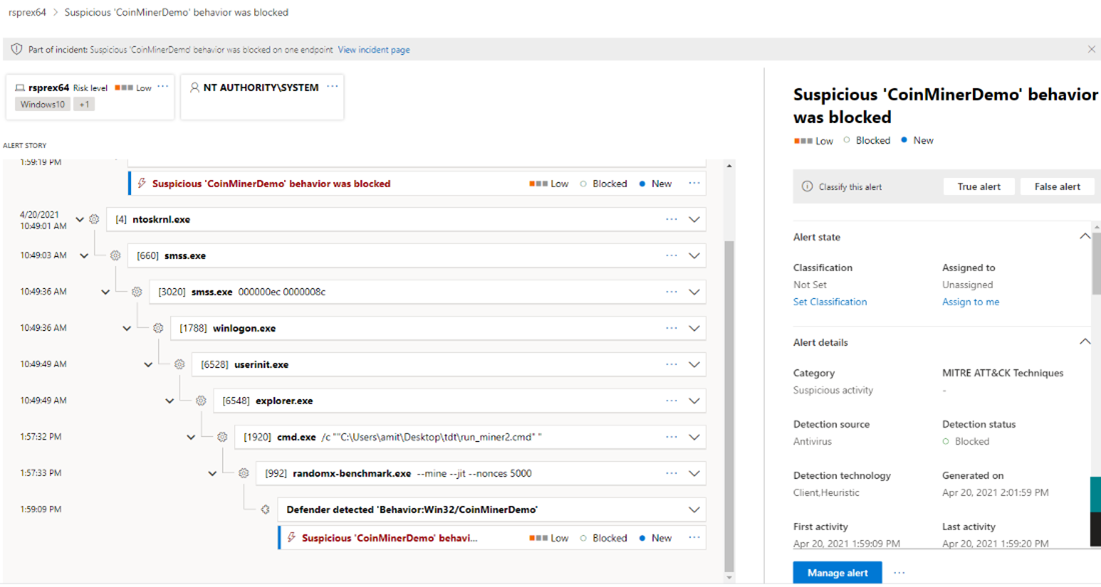Expand the cmd.exe process row

coord(694,436)
